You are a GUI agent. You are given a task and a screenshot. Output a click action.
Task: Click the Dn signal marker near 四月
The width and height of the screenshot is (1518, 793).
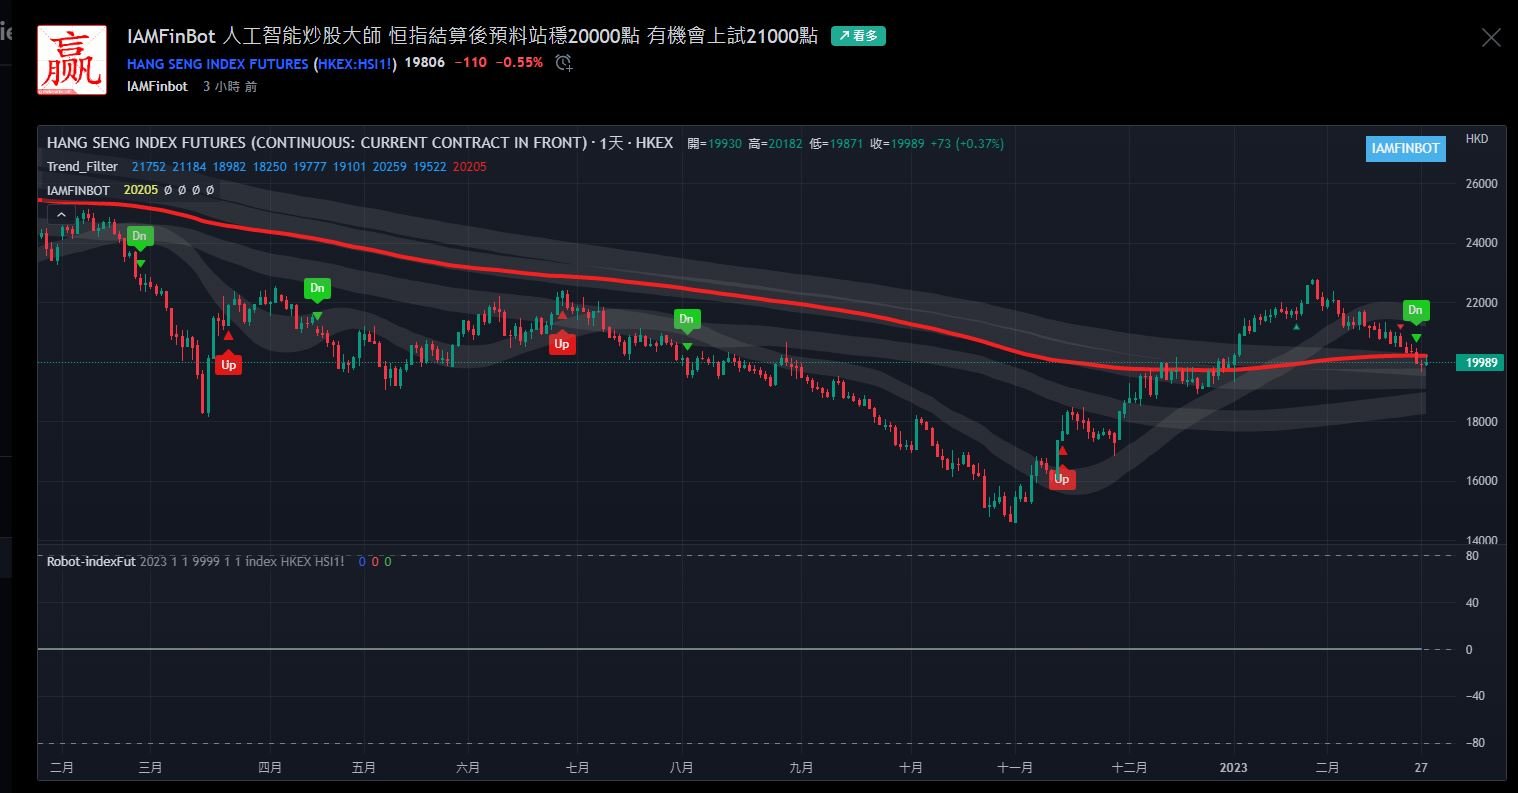317,289
